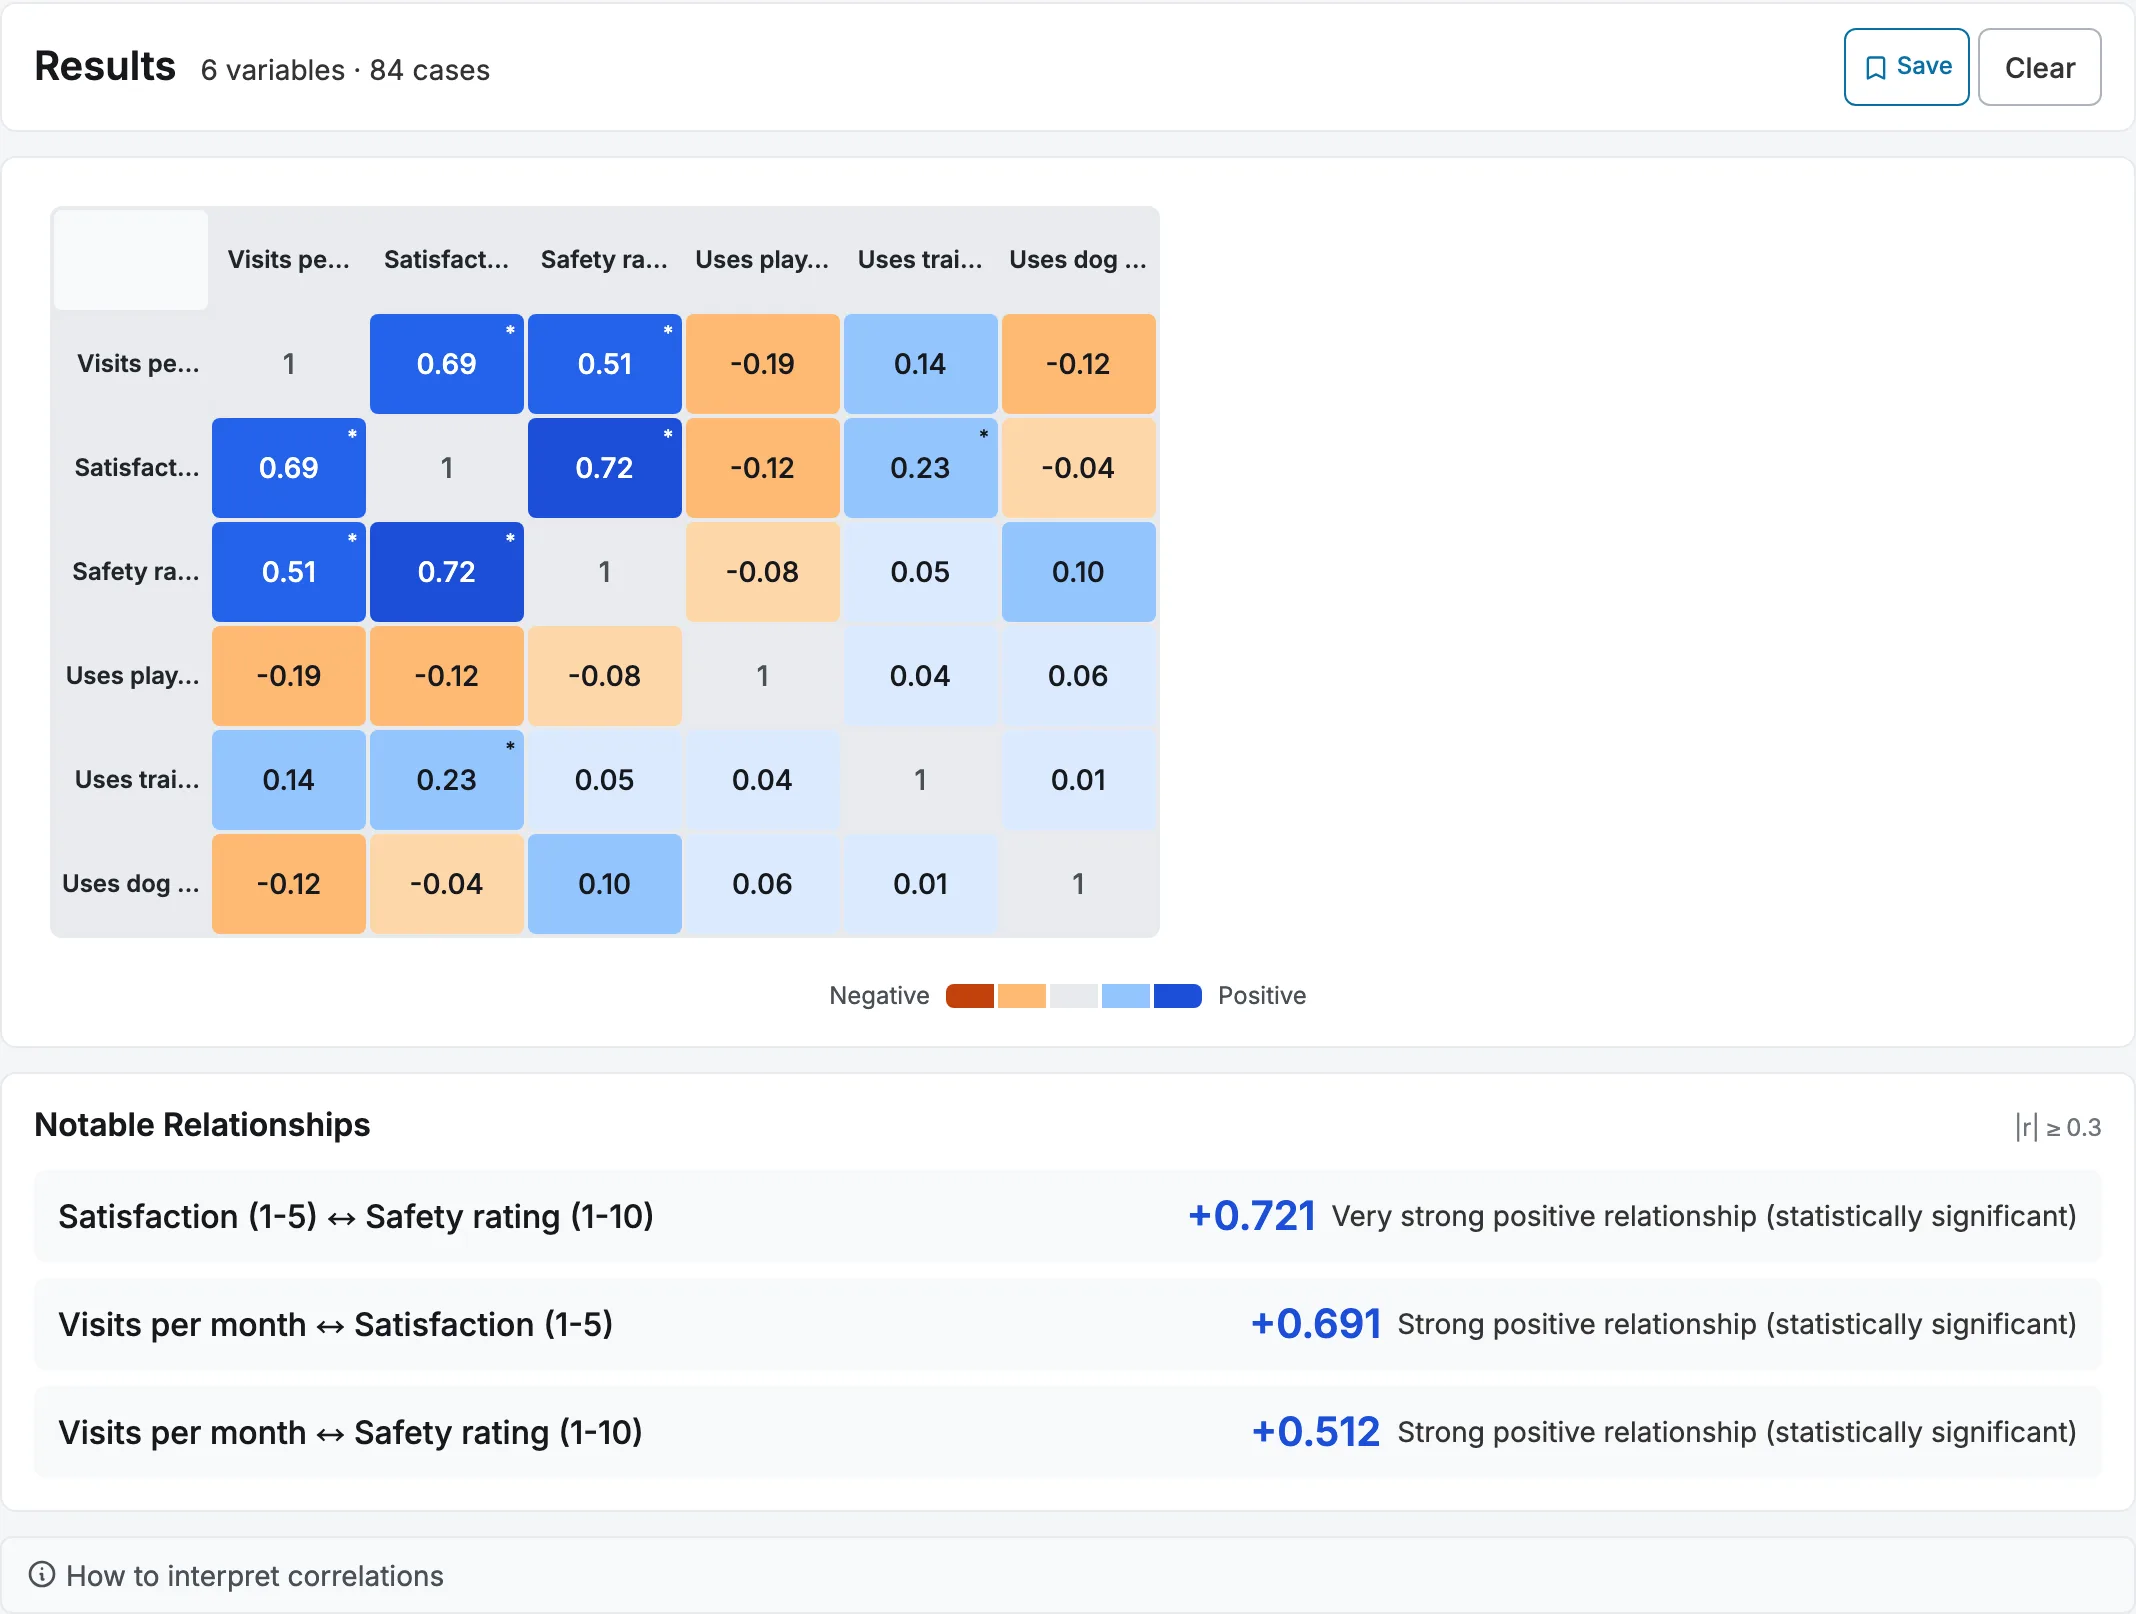Click the 0.06 cell in Uses playground row
Image resolution: width=2136 pixels, height=1614 pixels.
(1079, 676)
